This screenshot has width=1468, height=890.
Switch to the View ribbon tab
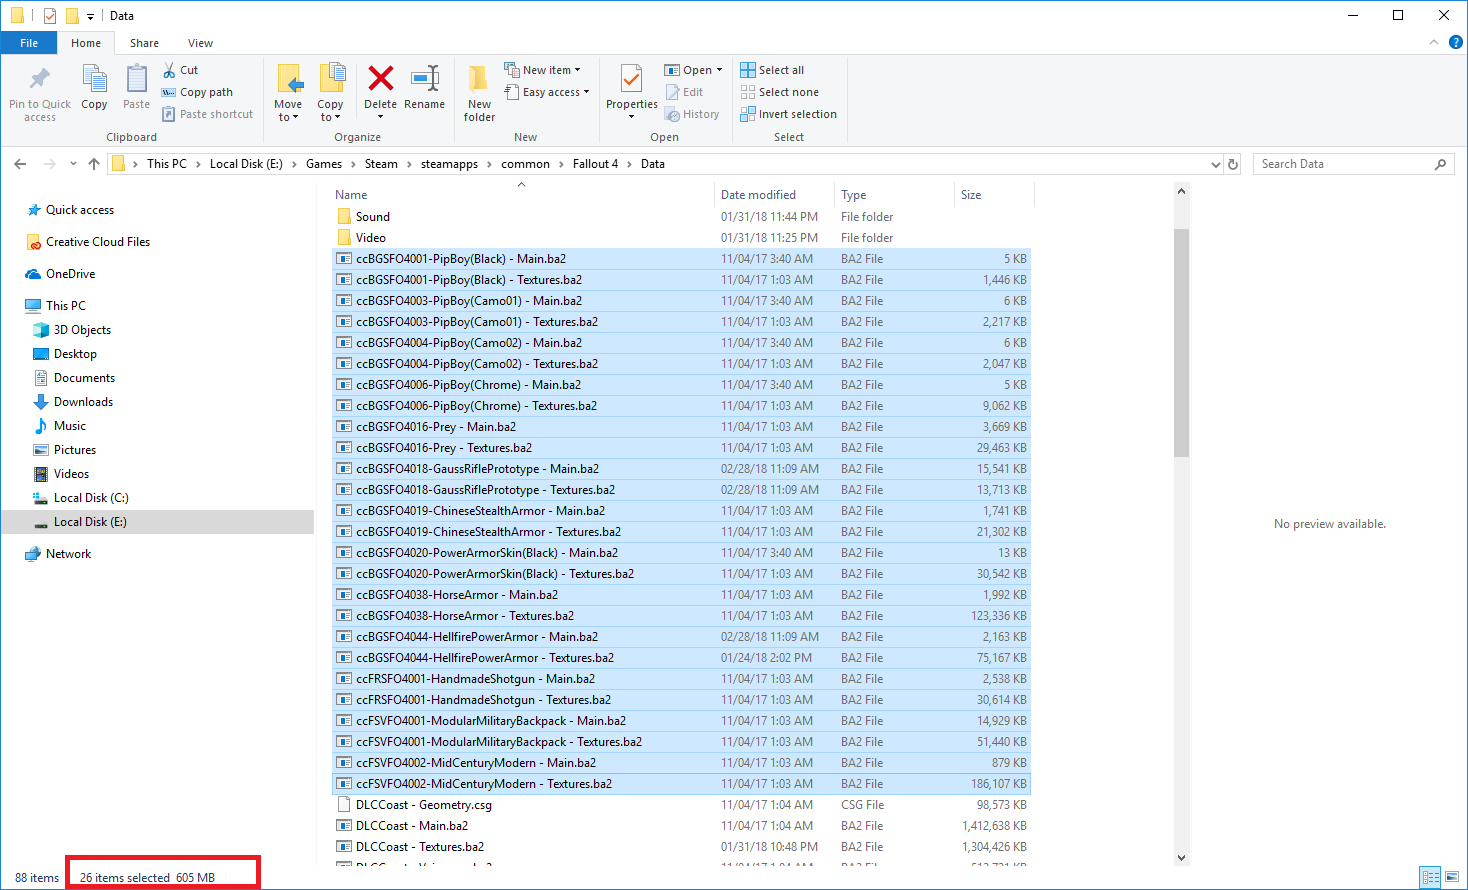[200, 43]
